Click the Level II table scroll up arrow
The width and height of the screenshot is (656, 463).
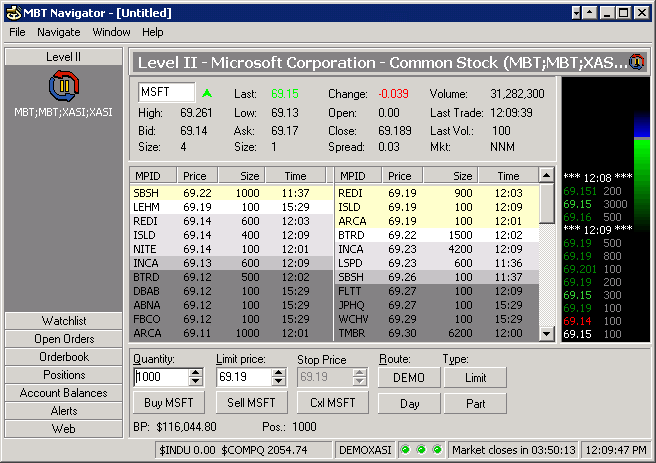tap(546, 175)
